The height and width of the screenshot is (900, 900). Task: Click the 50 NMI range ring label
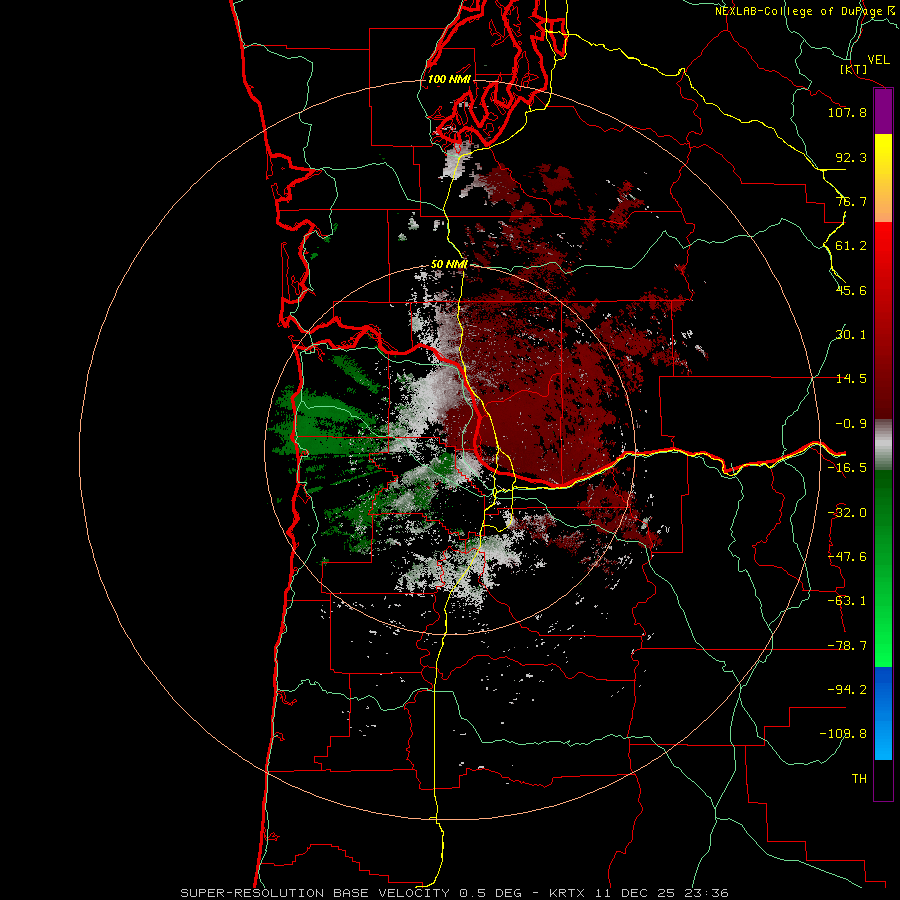[x=449, y=264]
